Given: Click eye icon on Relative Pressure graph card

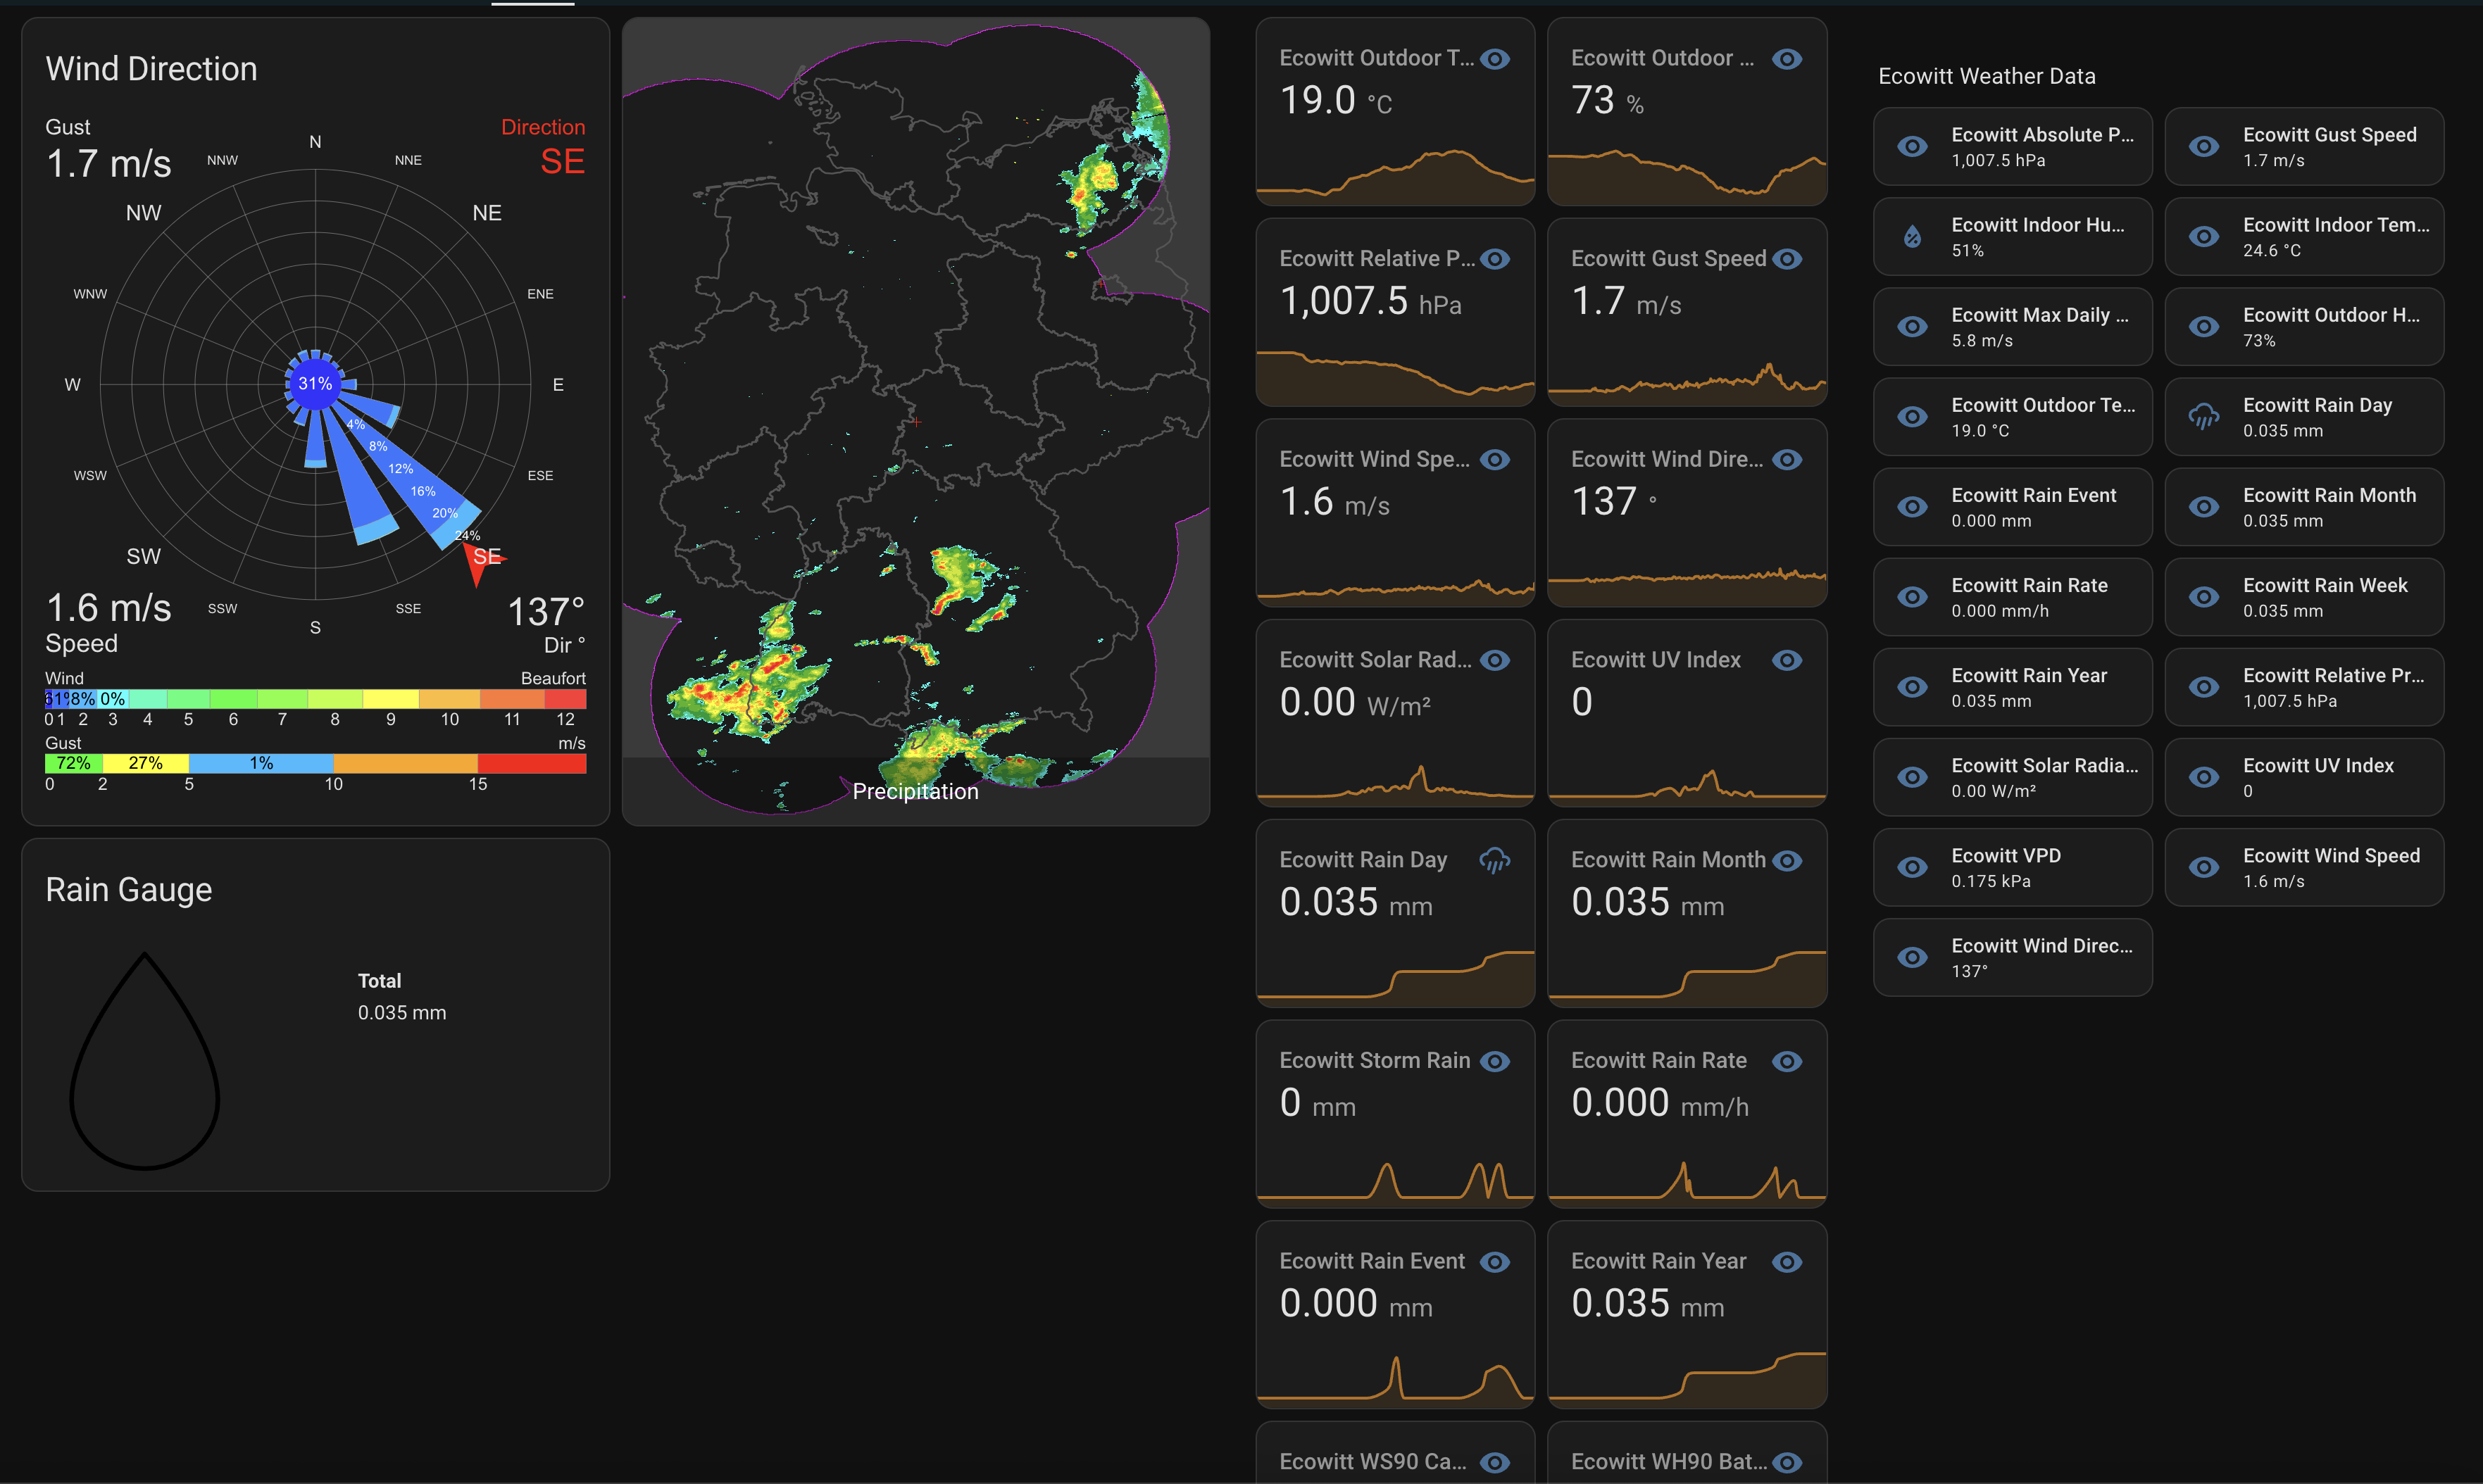Looking at the screenshot, I should [1495, 259].
